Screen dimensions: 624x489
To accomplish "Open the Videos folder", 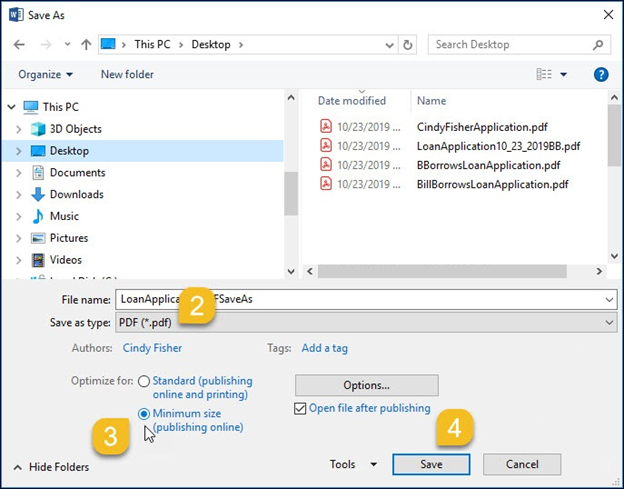I will tap(66, 260).
